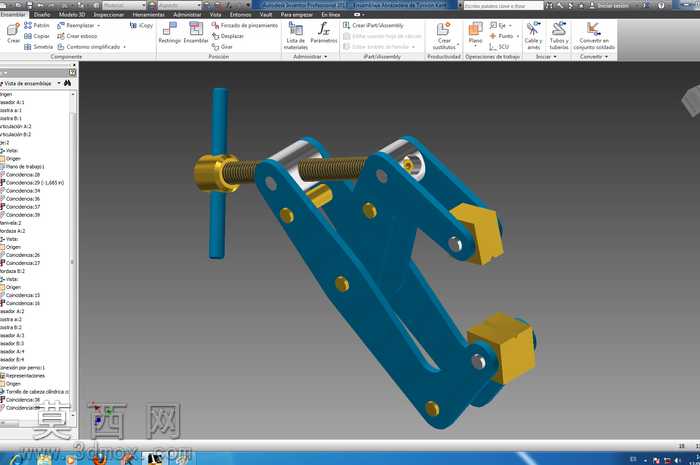Switch to the Herramientas tab
The height and width of the screenshot is (465, 700).
pyautogui.click(x=149, y=14)
